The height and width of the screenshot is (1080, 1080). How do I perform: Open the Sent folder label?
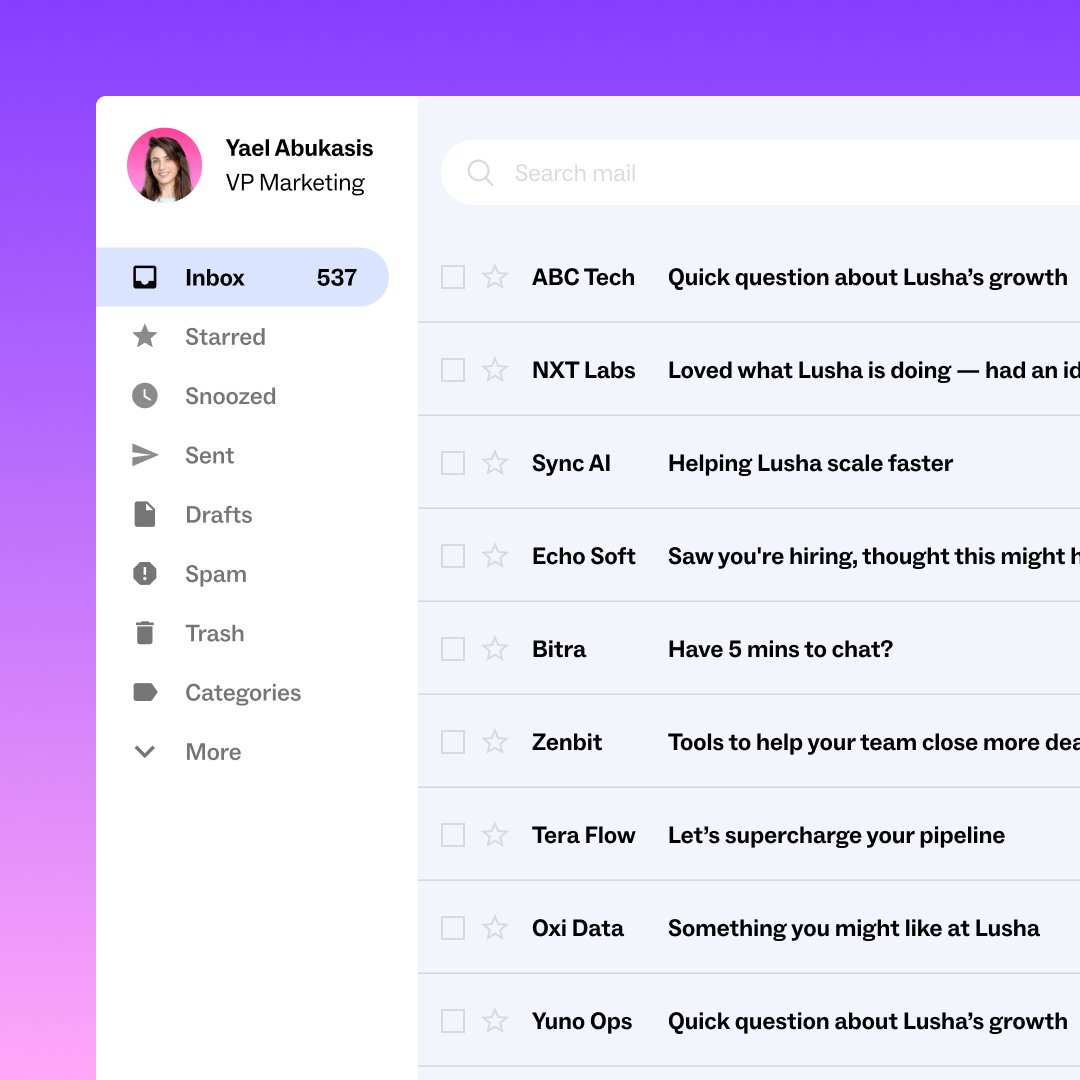209,455
